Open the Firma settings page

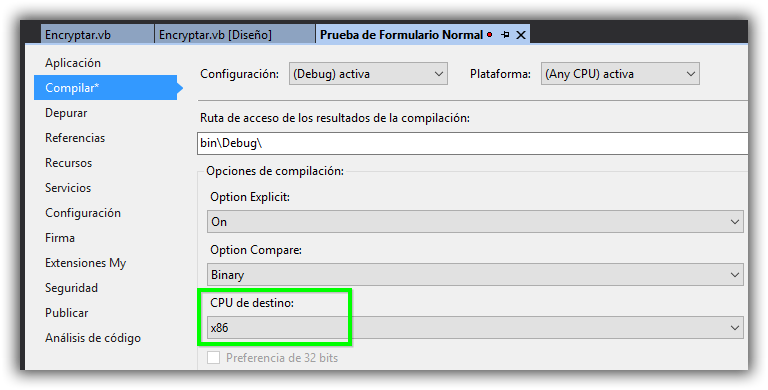(x=60, y=238)
